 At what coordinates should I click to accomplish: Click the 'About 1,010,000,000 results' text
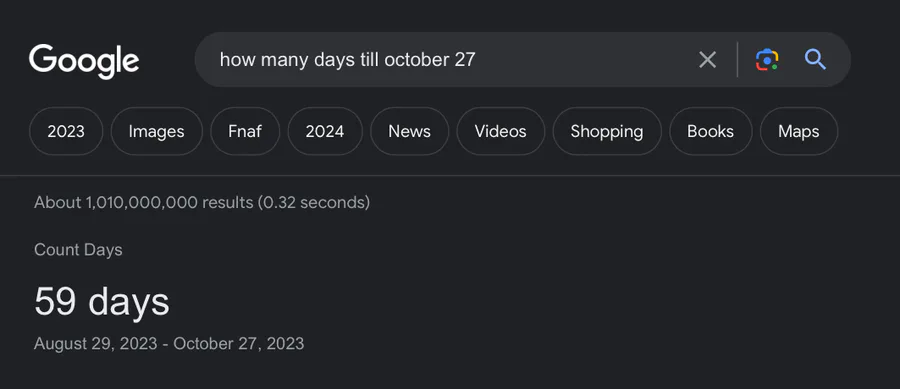point(143,203)
